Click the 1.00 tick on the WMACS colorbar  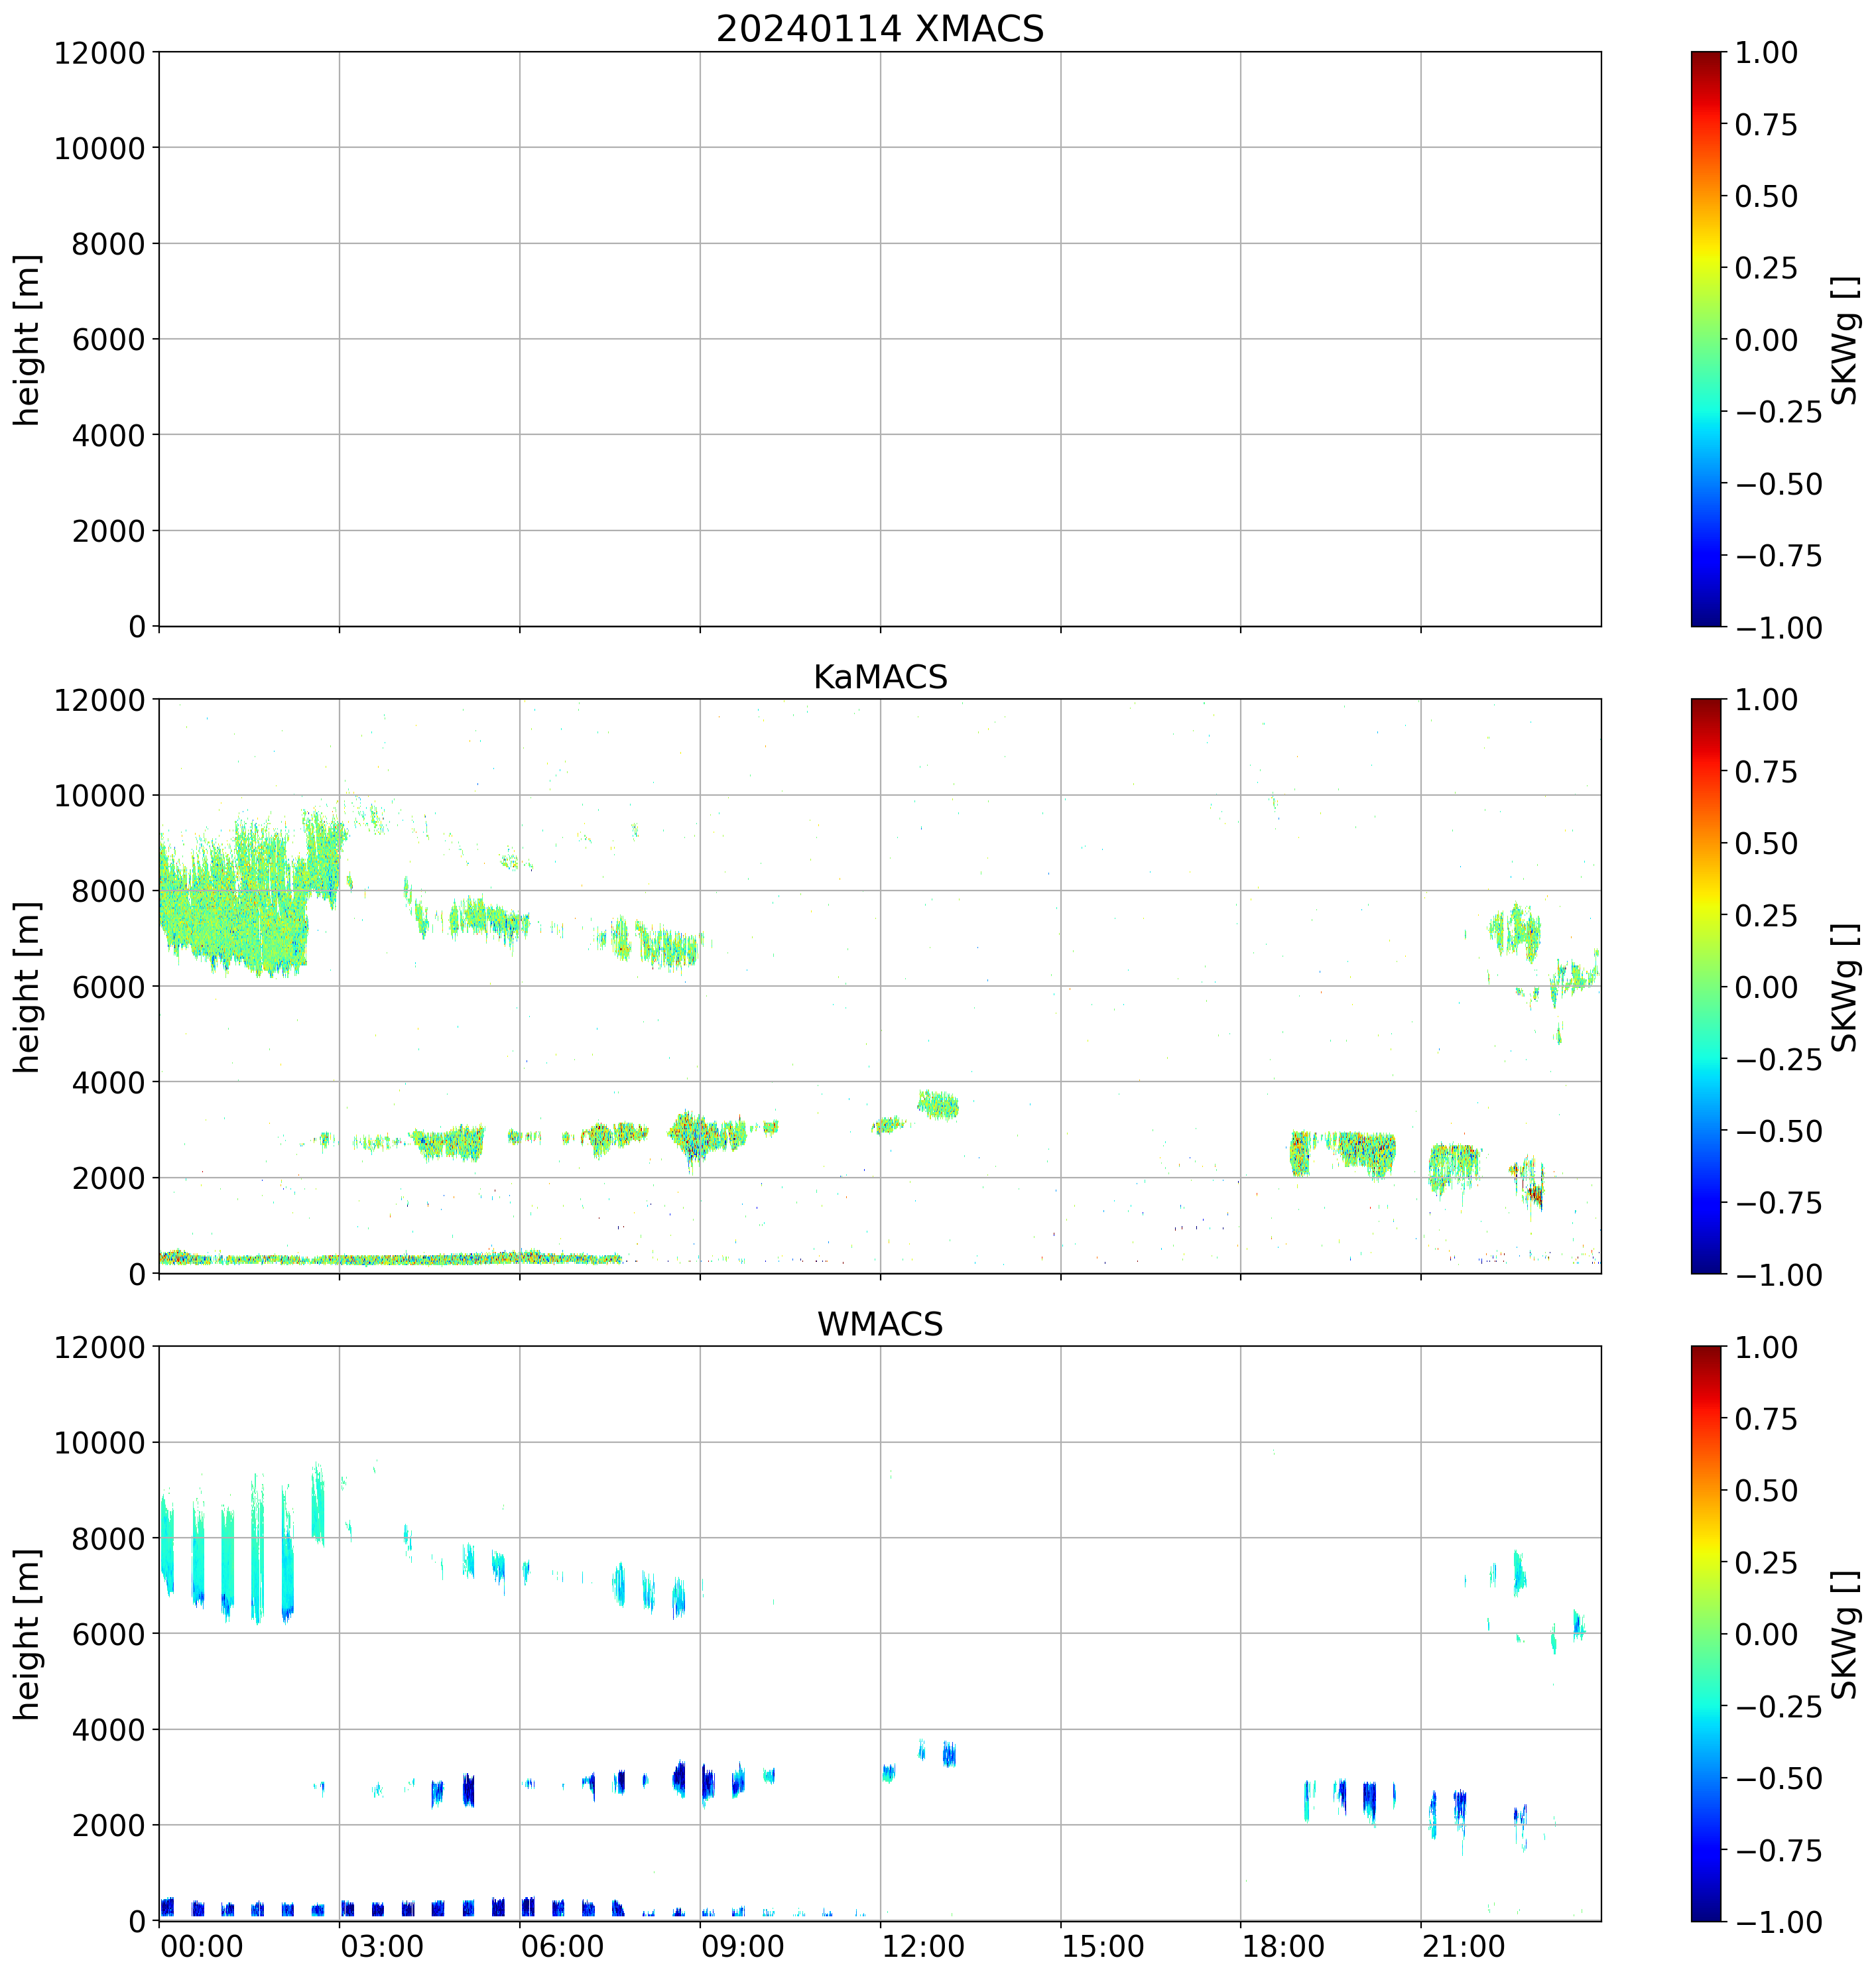tap(1766, 1348)
